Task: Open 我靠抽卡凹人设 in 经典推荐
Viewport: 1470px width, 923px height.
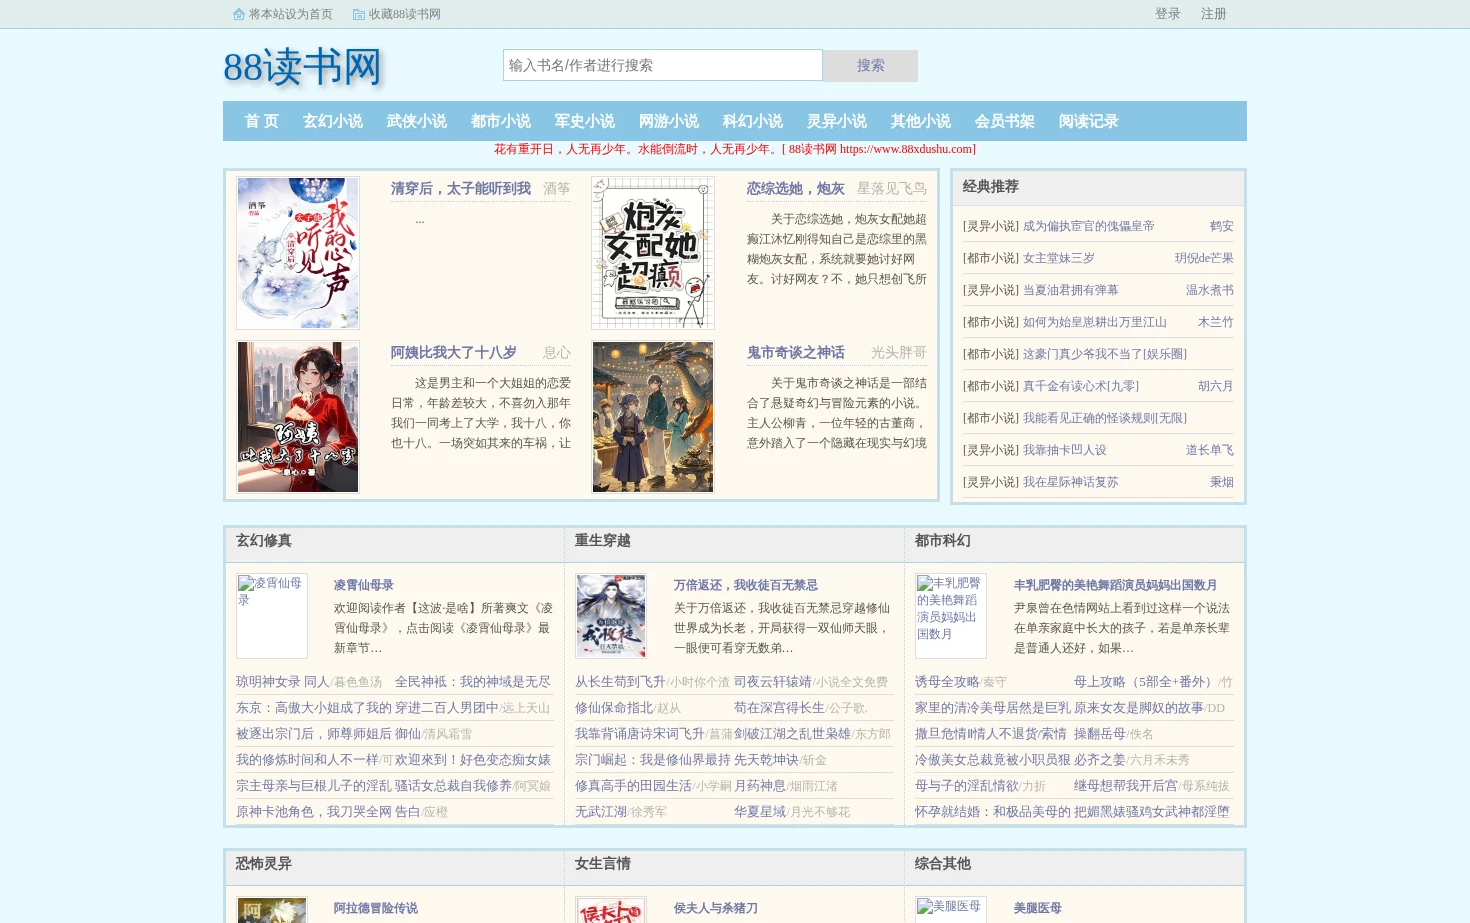Action: [1065, 450]
